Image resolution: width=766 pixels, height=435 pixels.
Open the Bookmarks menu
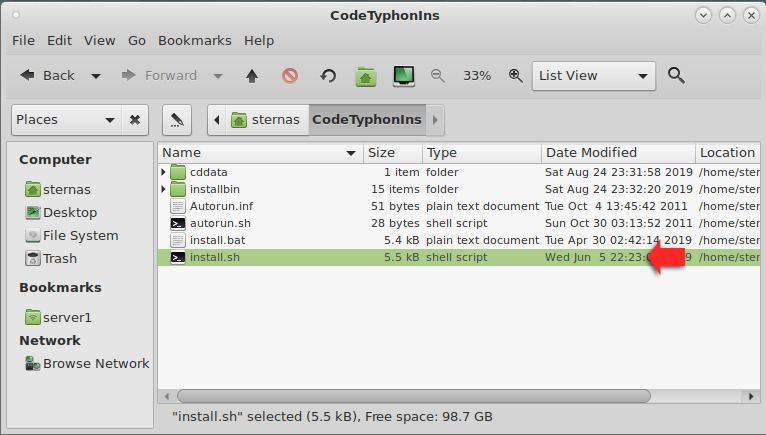point(194,41)
